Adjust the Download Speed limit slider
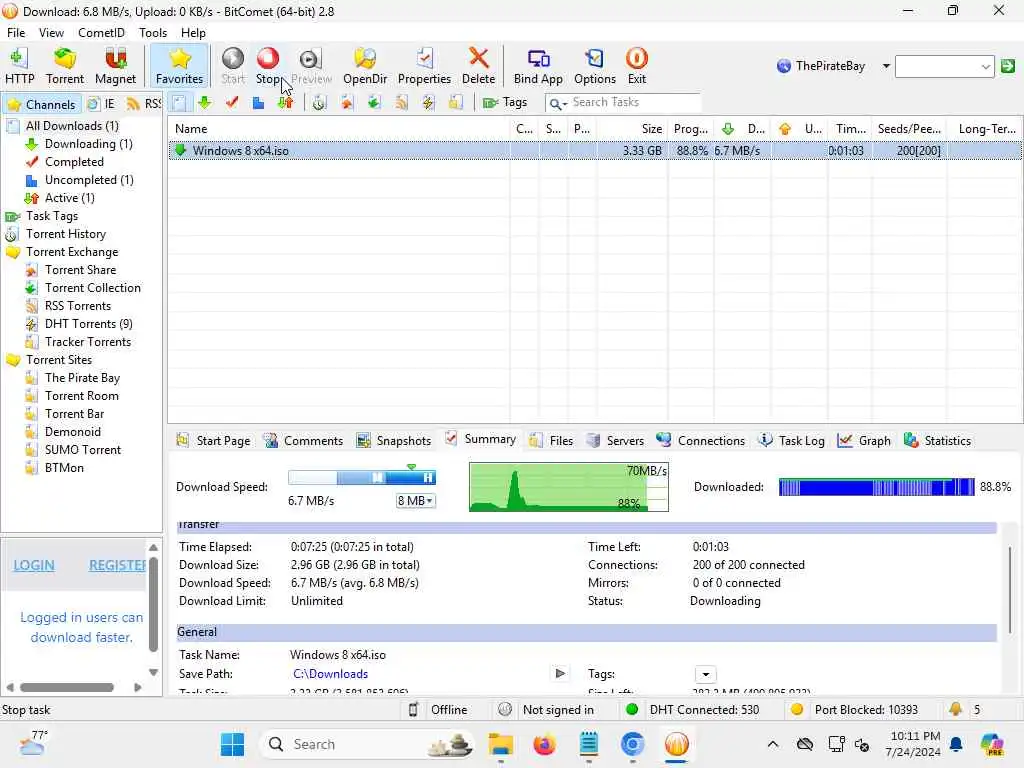The image size is (1024, 768). (x=362, y=477)
